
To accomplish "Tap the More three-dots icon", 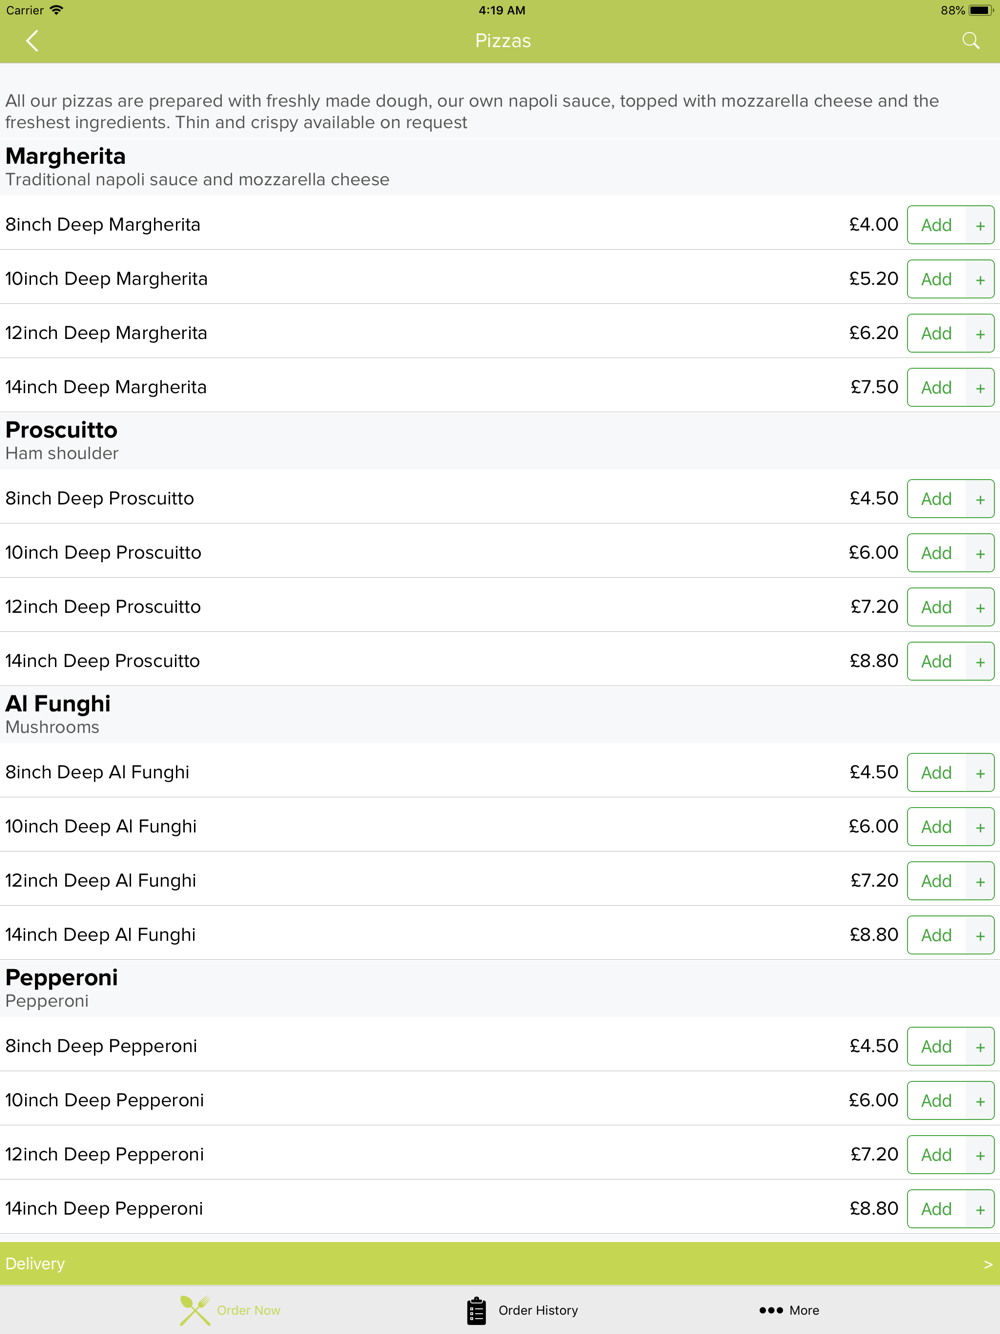I will point(770,1310).
